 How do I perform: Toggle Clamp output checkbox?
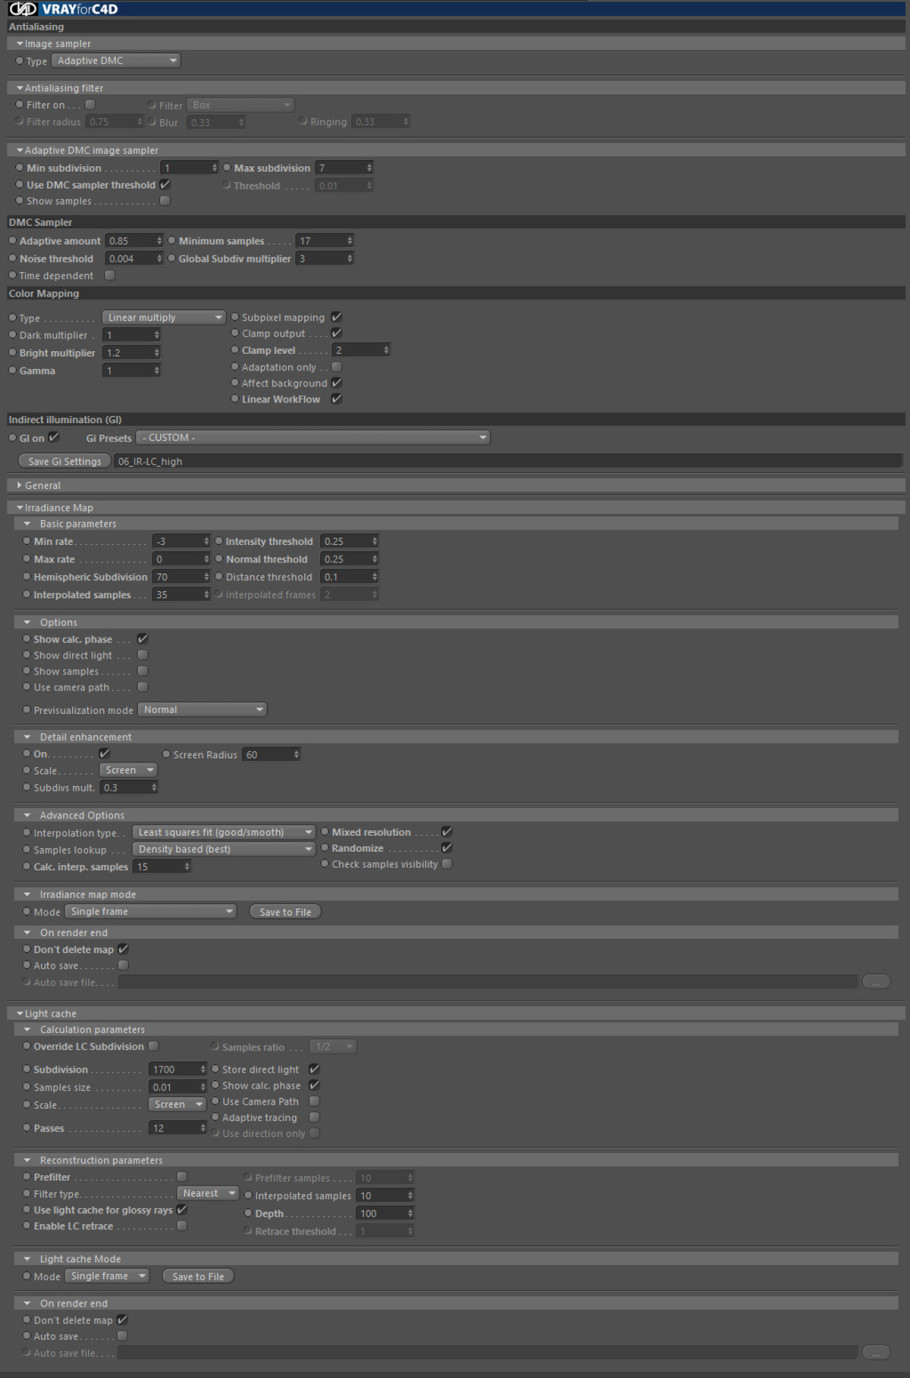point(337,333)
